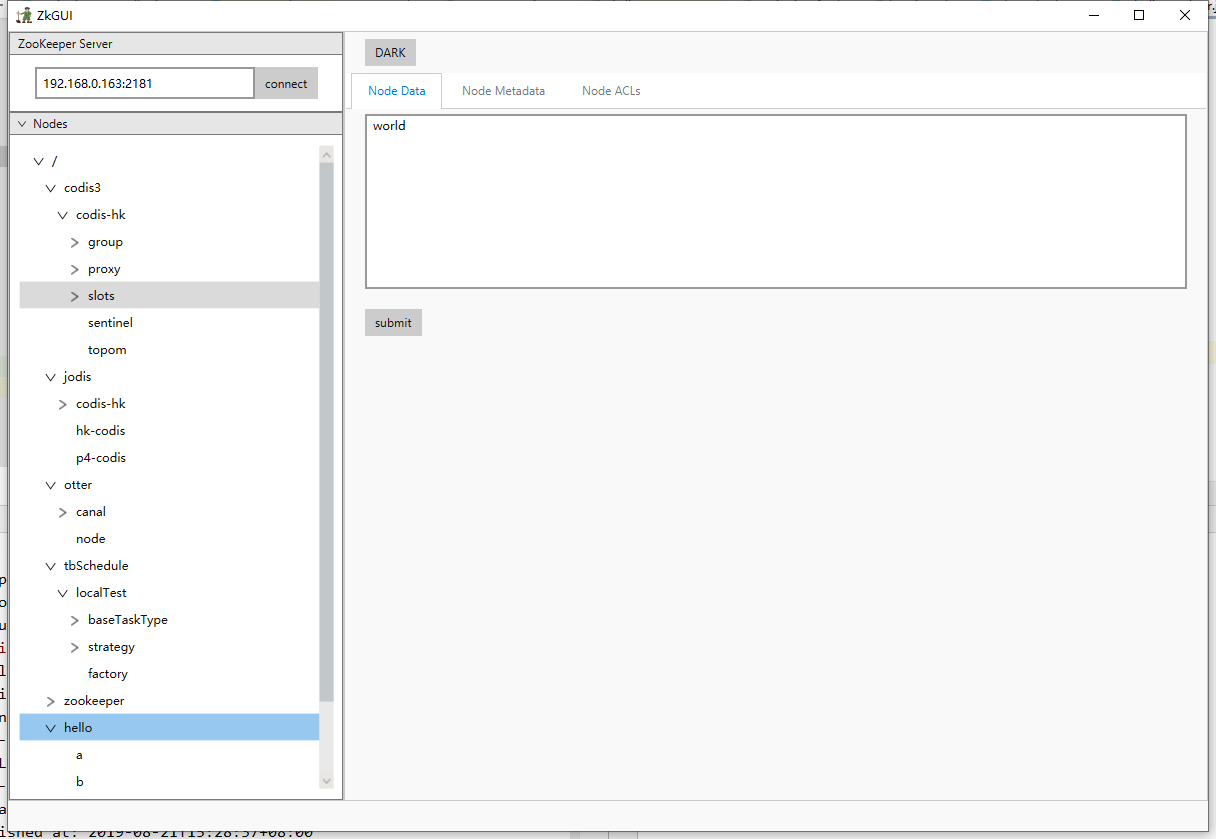Viewport: 1216px width, 839px height.
Task: Collapse the tbSchedule node
Action: click(51, 566)
